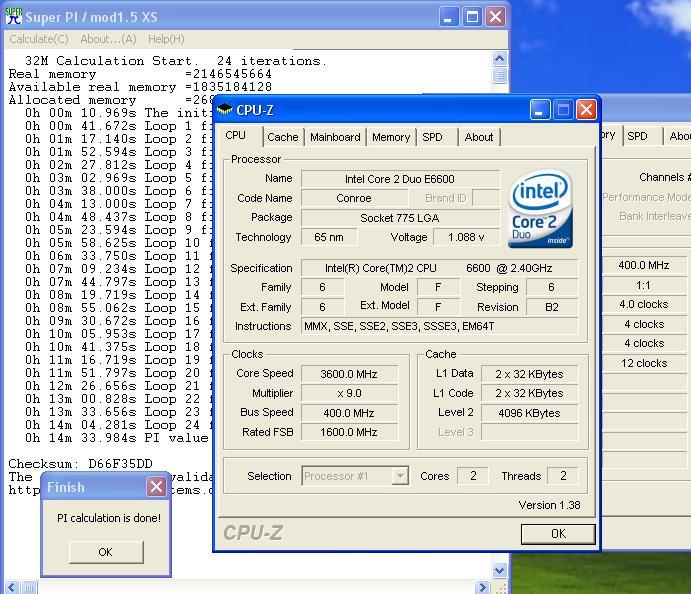Click Super PI horizontal scrollbar right arrow

(483, 587)
